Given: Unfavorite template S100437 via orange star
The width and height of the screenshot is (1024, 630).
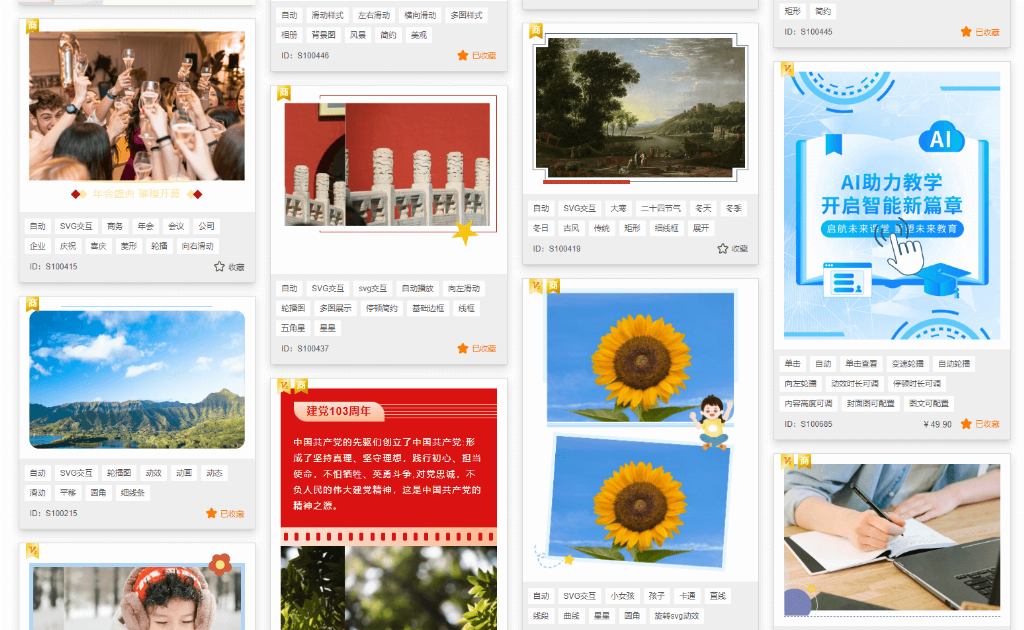Looking at the screenshot, I should click(463, 348).
